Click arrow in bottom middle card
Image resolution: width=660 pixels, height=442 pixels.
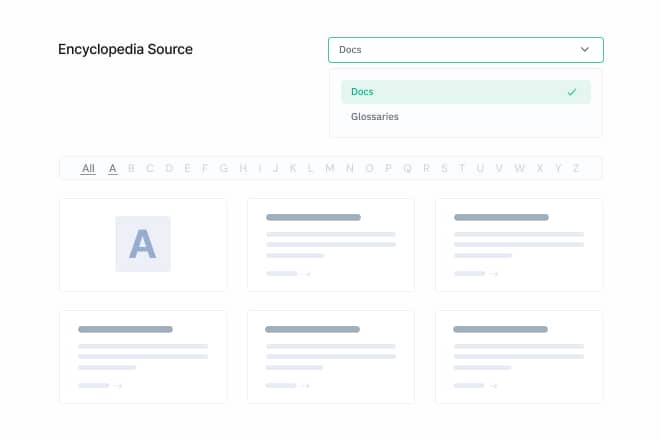[x=306, y=385]
